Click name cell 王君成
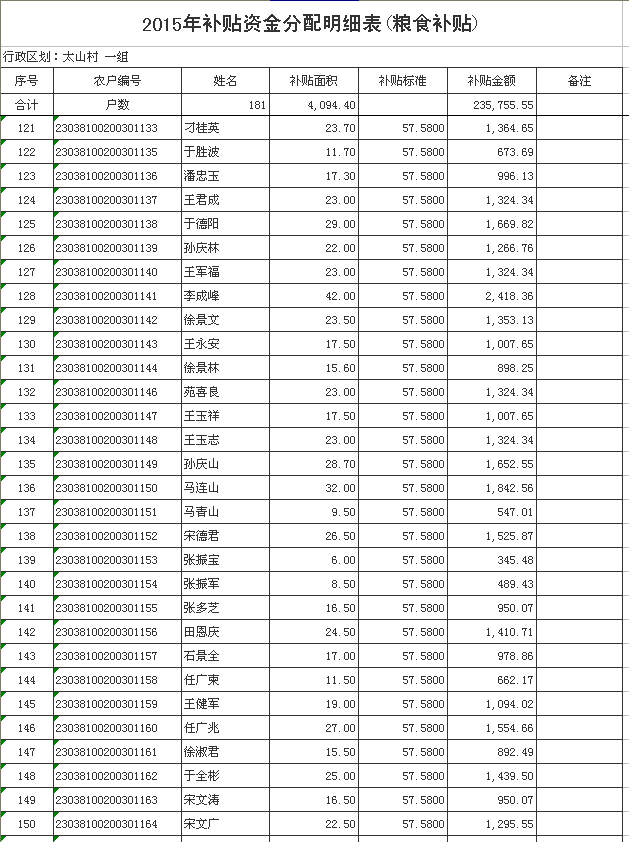 226,200
